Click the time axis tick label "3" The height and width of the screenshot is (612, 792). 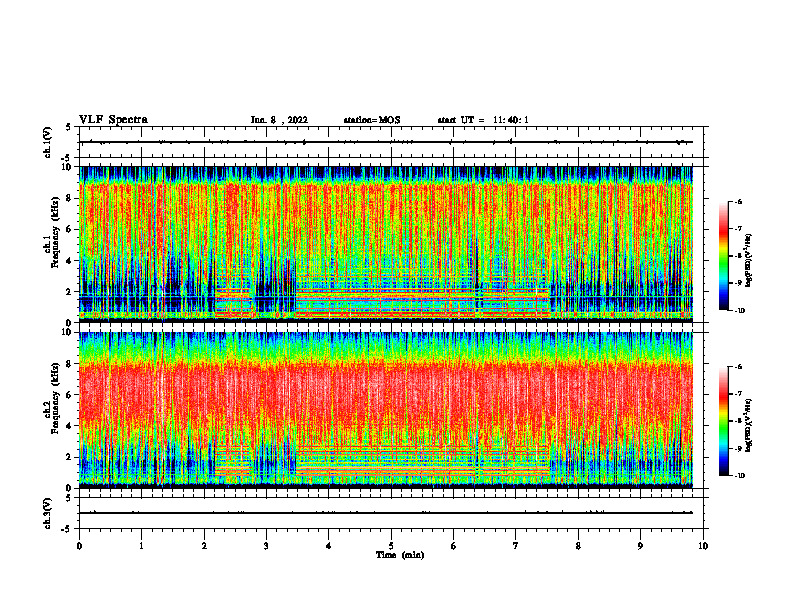266,546
